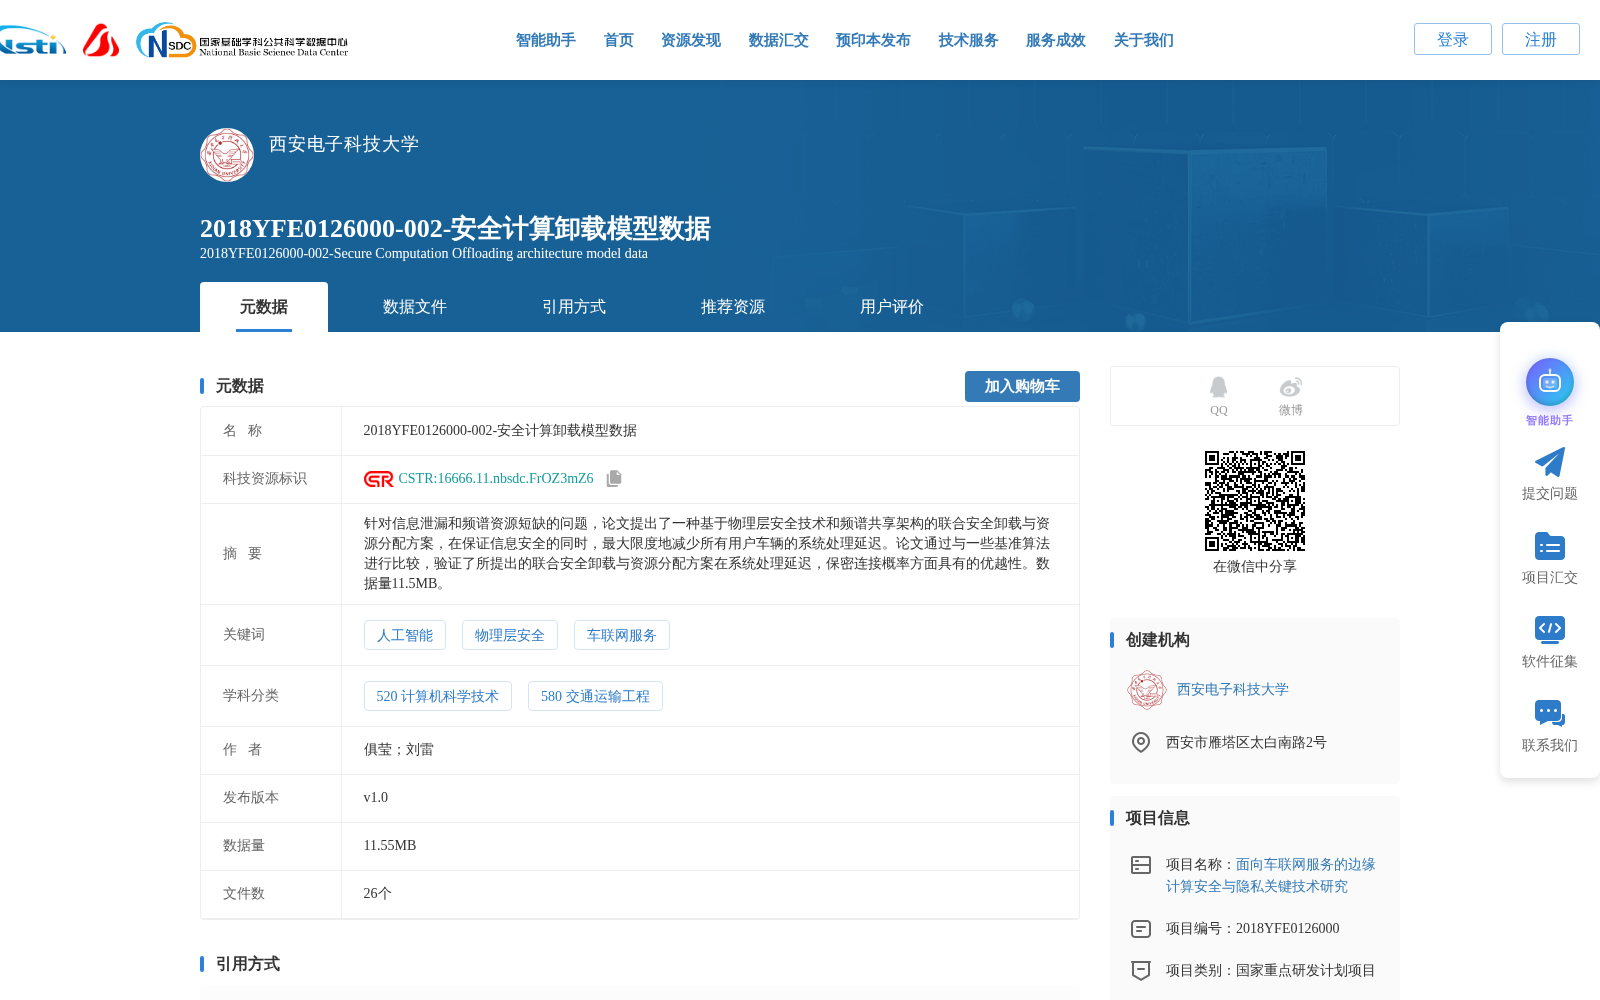
Task: Switch to the 引用方式 tab
Action: (x=574, y=307)
